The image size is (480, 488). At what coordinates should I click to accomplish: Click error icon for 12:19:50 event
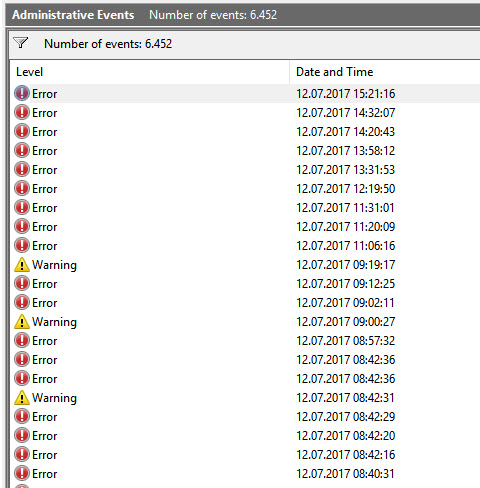point(22,188)
